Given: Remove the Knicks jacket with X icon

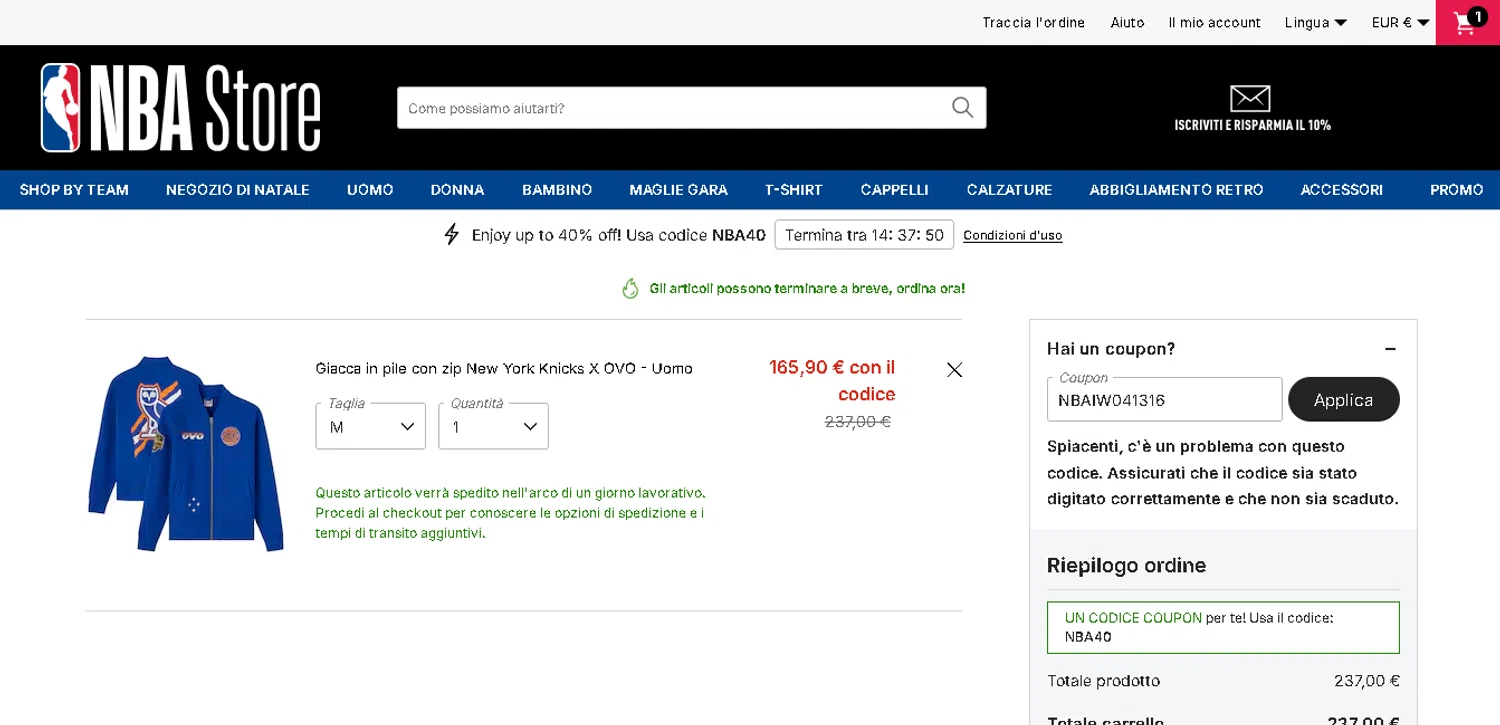Looking at the screenshot, I should pyautogui.click(x=954, y=370).
